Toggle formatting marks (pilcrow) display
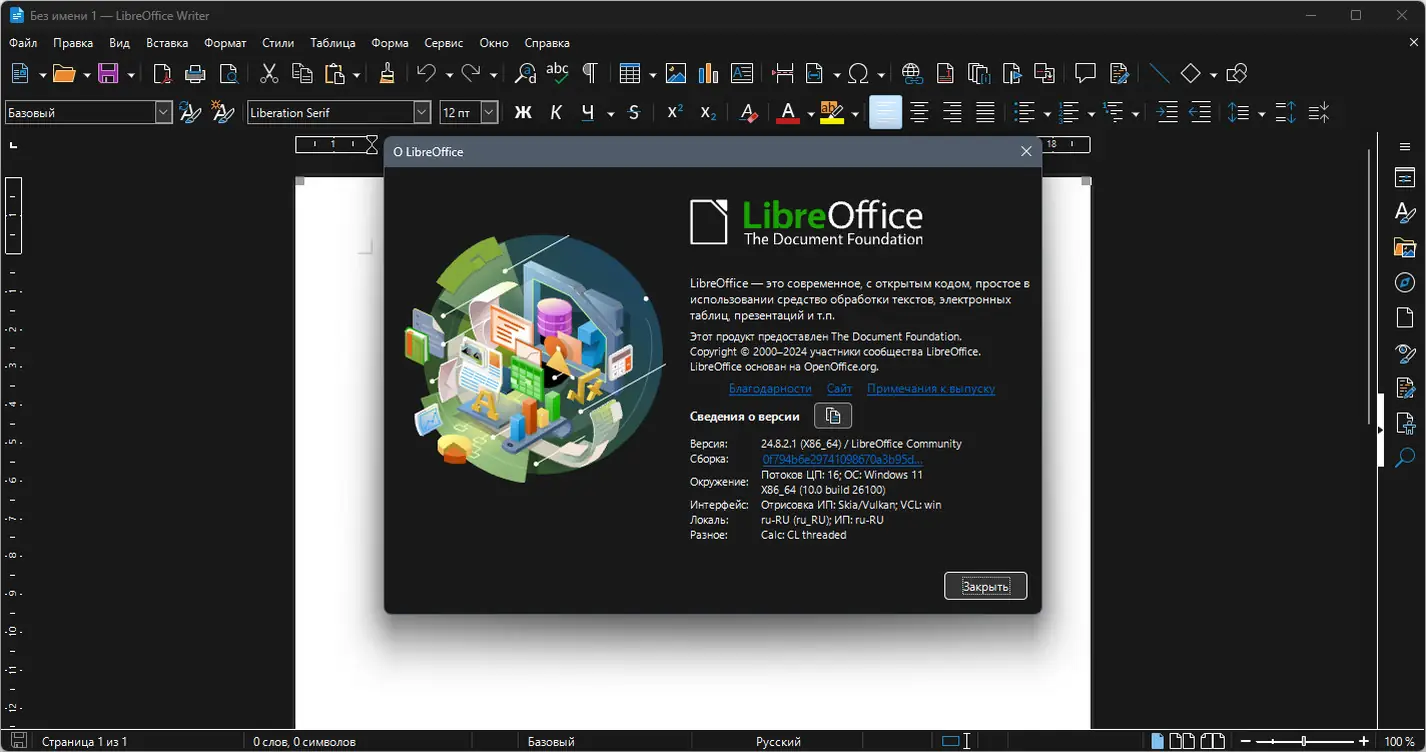The image size is (1426, 752). point(590,73)
